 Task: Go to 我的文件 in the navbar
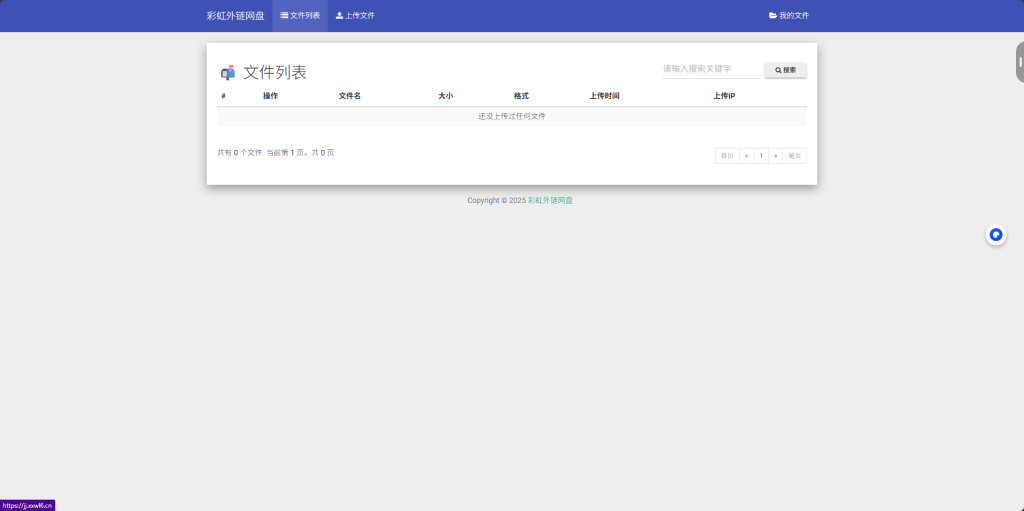point(789,16)
